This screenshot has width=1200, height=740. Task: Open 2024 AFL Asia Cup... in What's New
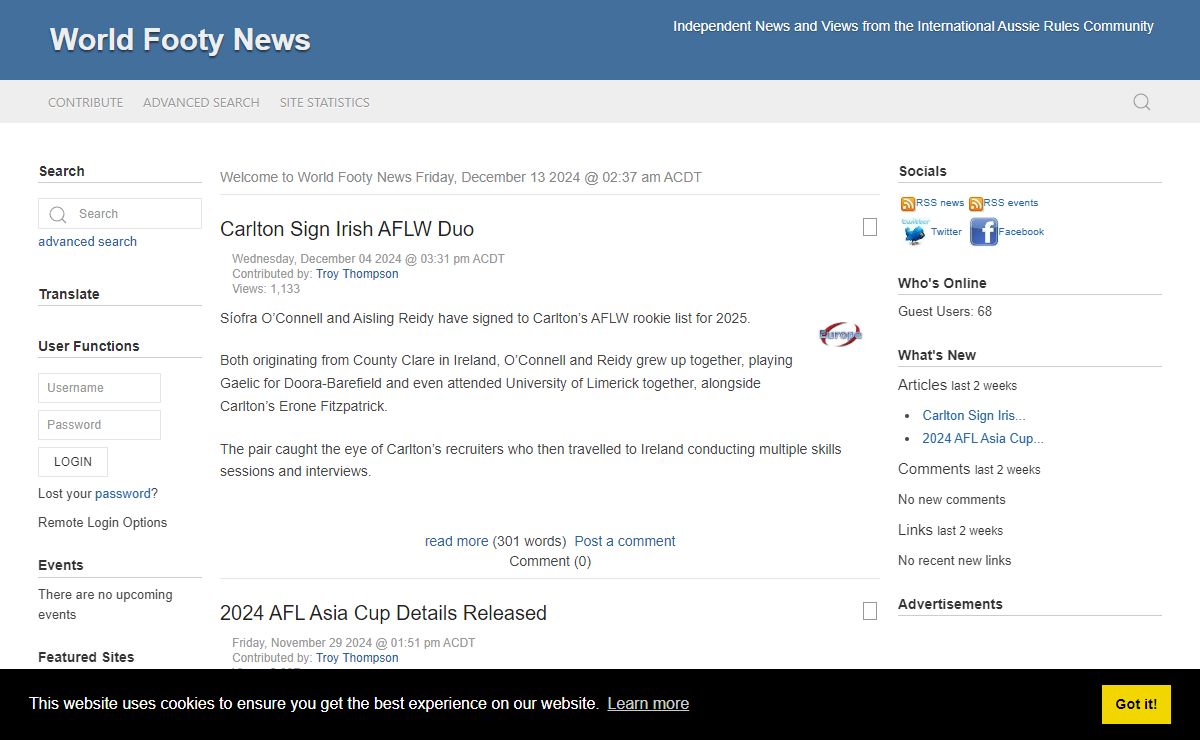click(x=983, y=438)
